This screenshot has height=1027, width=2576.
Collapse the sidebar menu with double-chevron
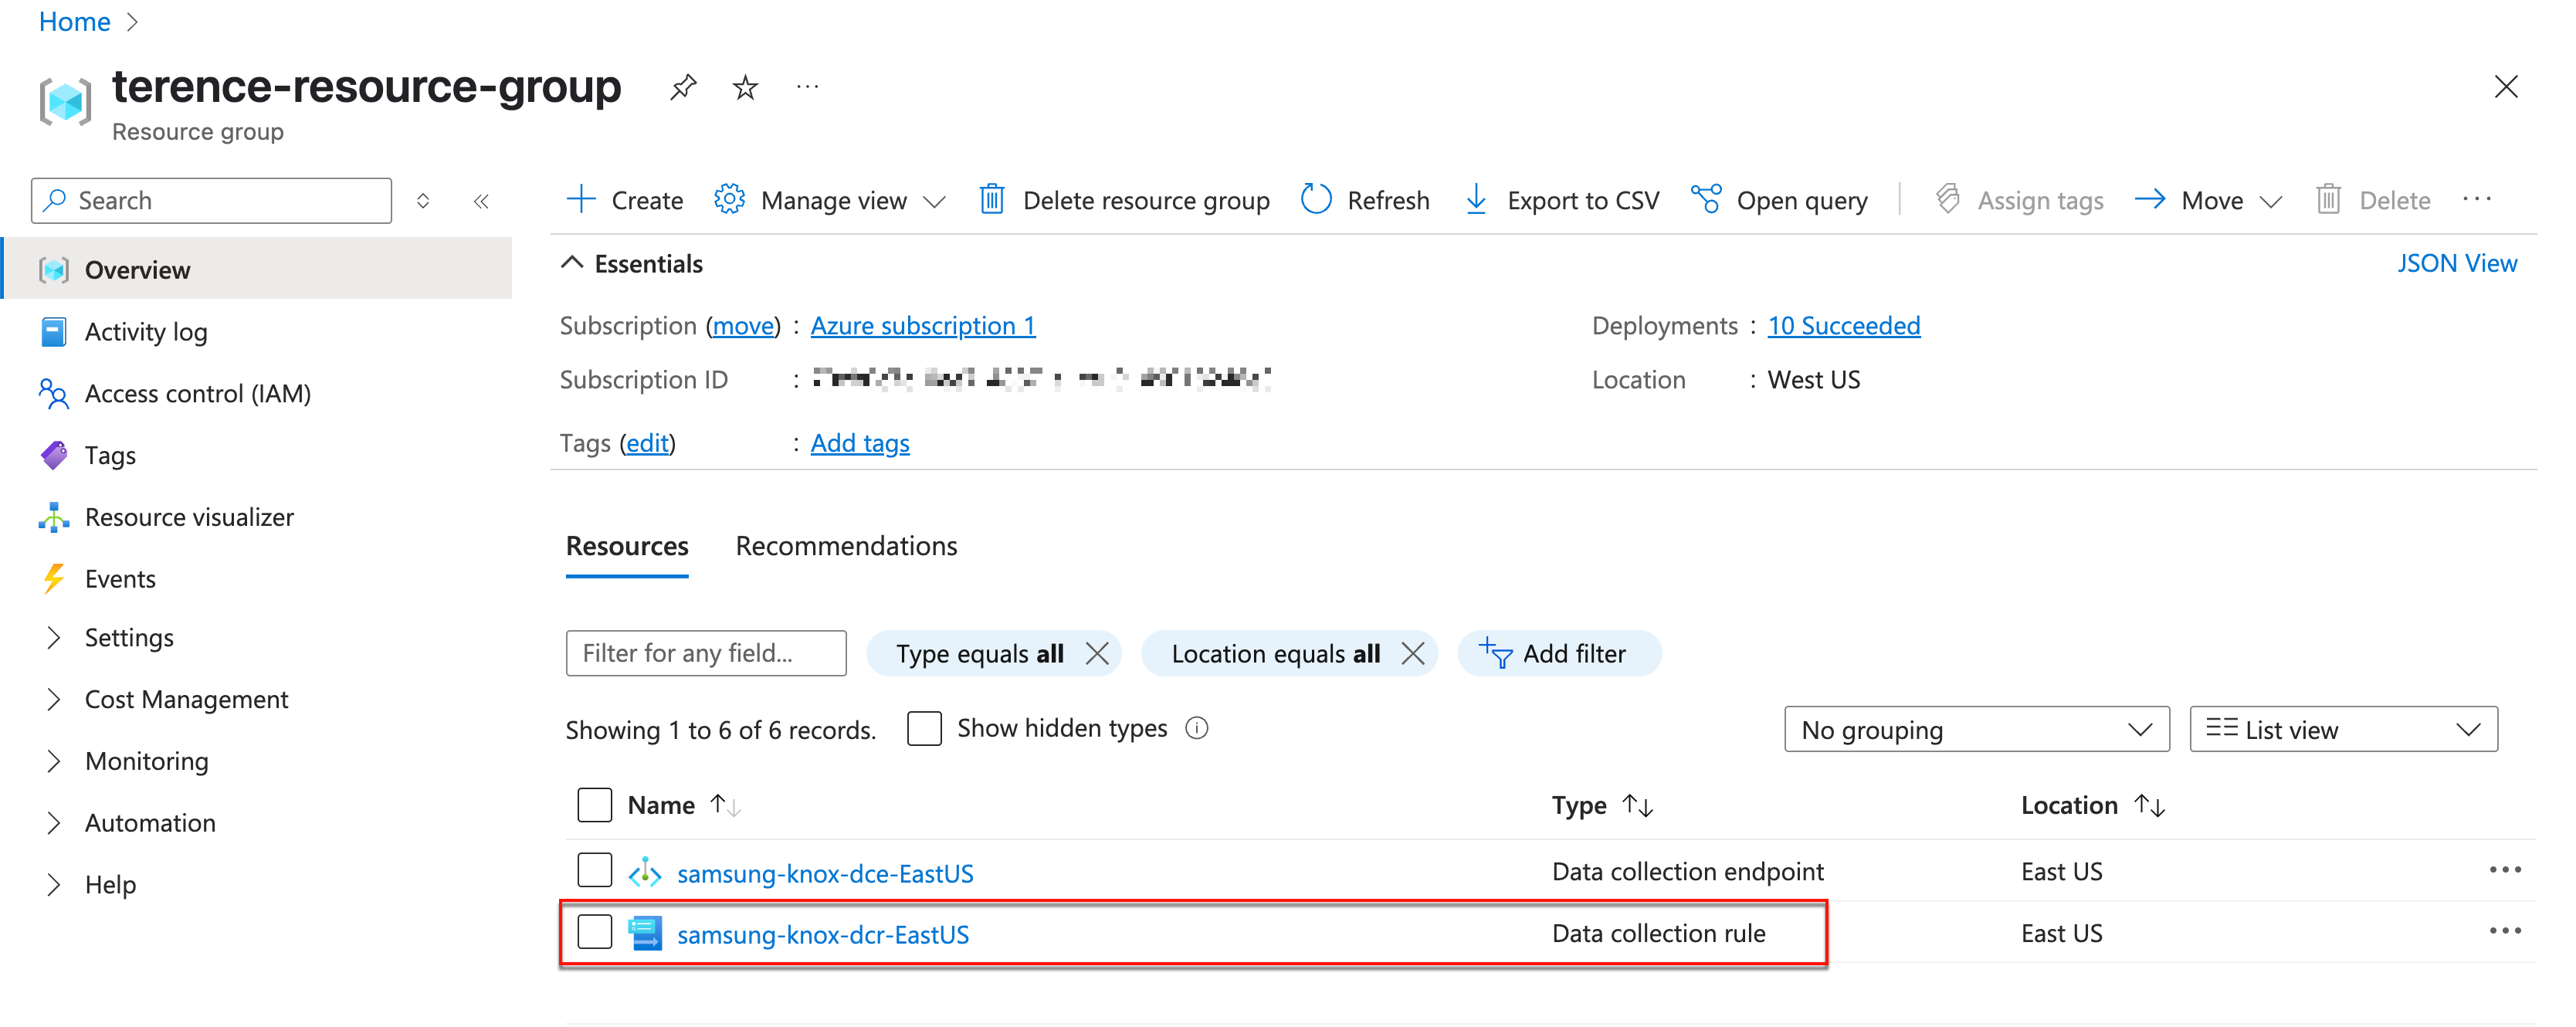point(481,201)
